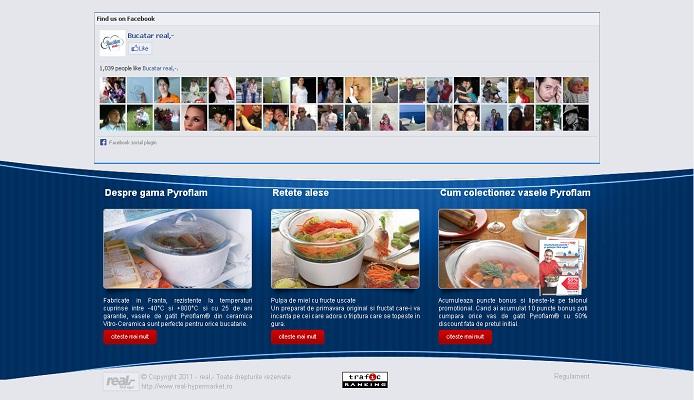694x400 pixels.
Task: Click the hat-wearing person photo ending the bottom row
Action: [576, 118]
